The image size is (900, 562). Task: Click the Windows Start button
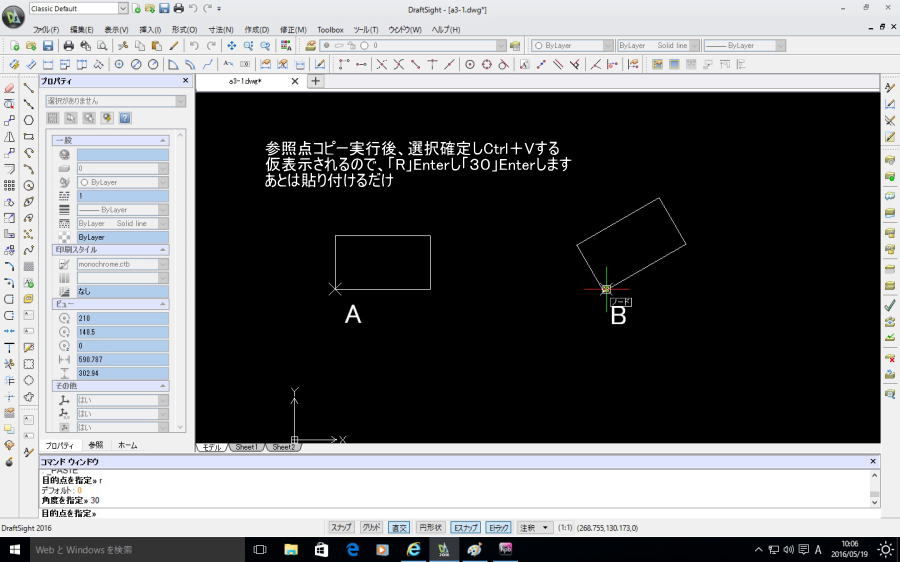click(14, 549)
